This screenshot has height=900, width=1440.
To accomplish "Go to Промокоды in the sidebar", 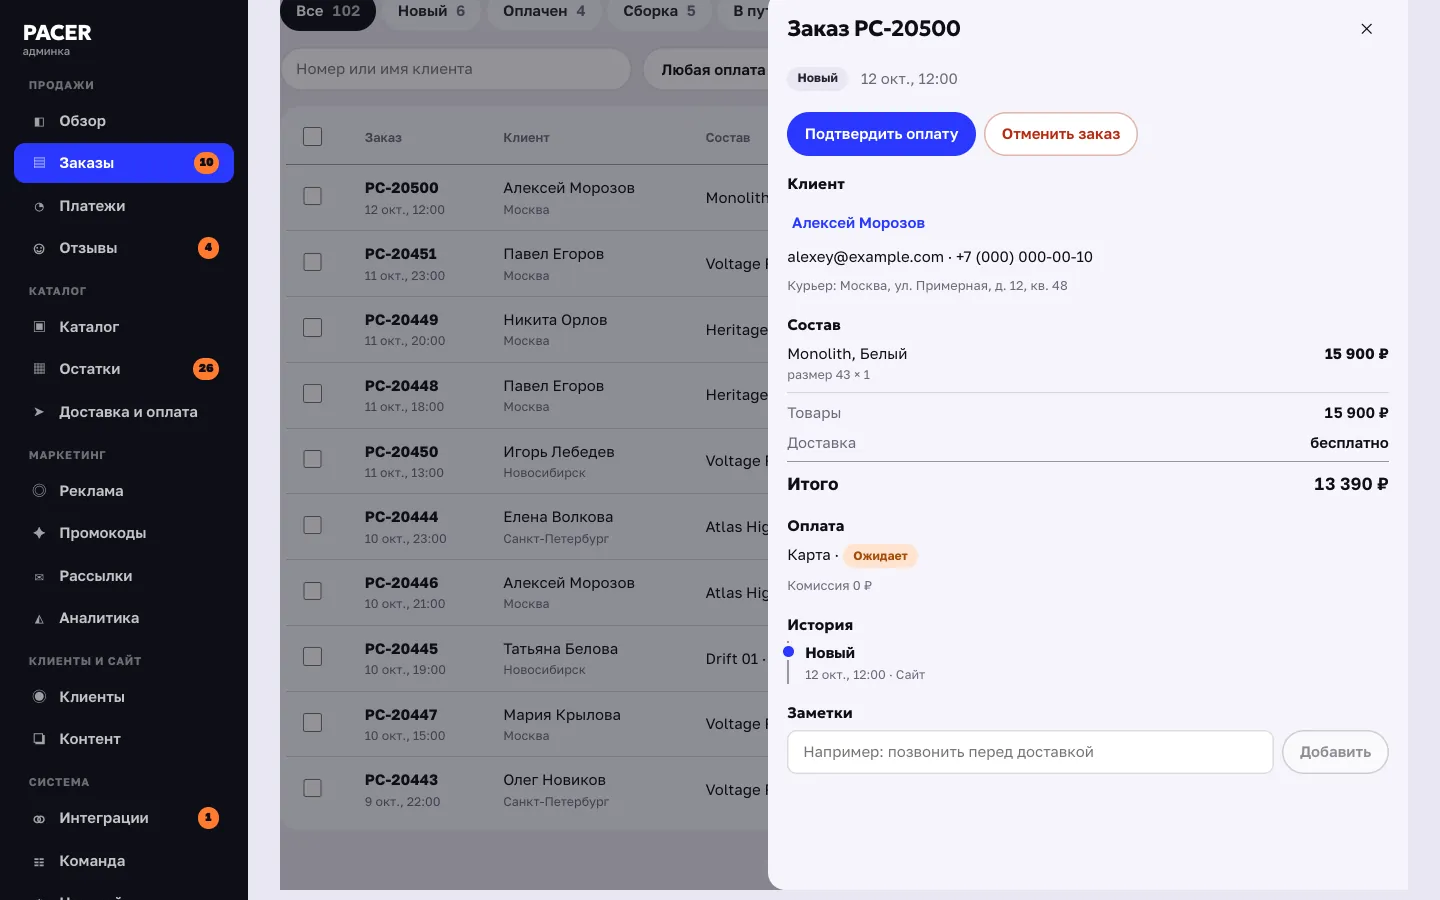I will coord(124,533).
